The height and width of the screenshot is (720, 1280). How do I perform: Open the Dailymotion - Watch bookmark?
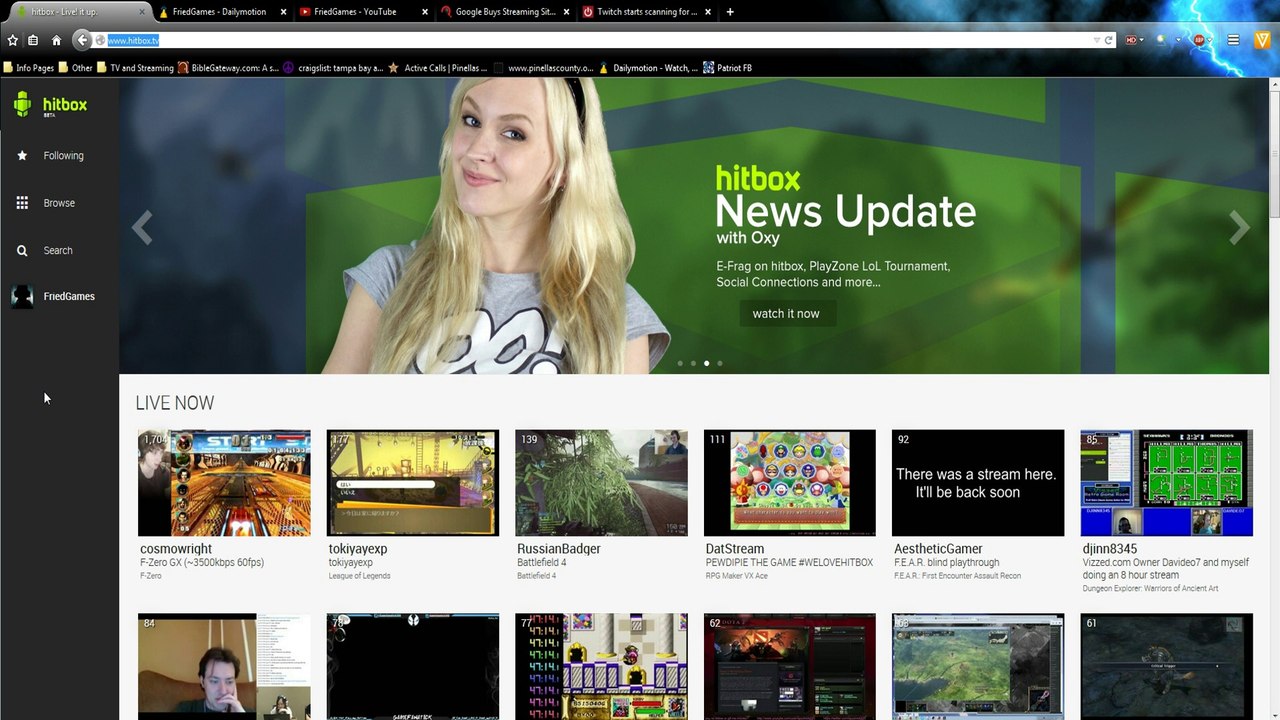pos(648,68)
